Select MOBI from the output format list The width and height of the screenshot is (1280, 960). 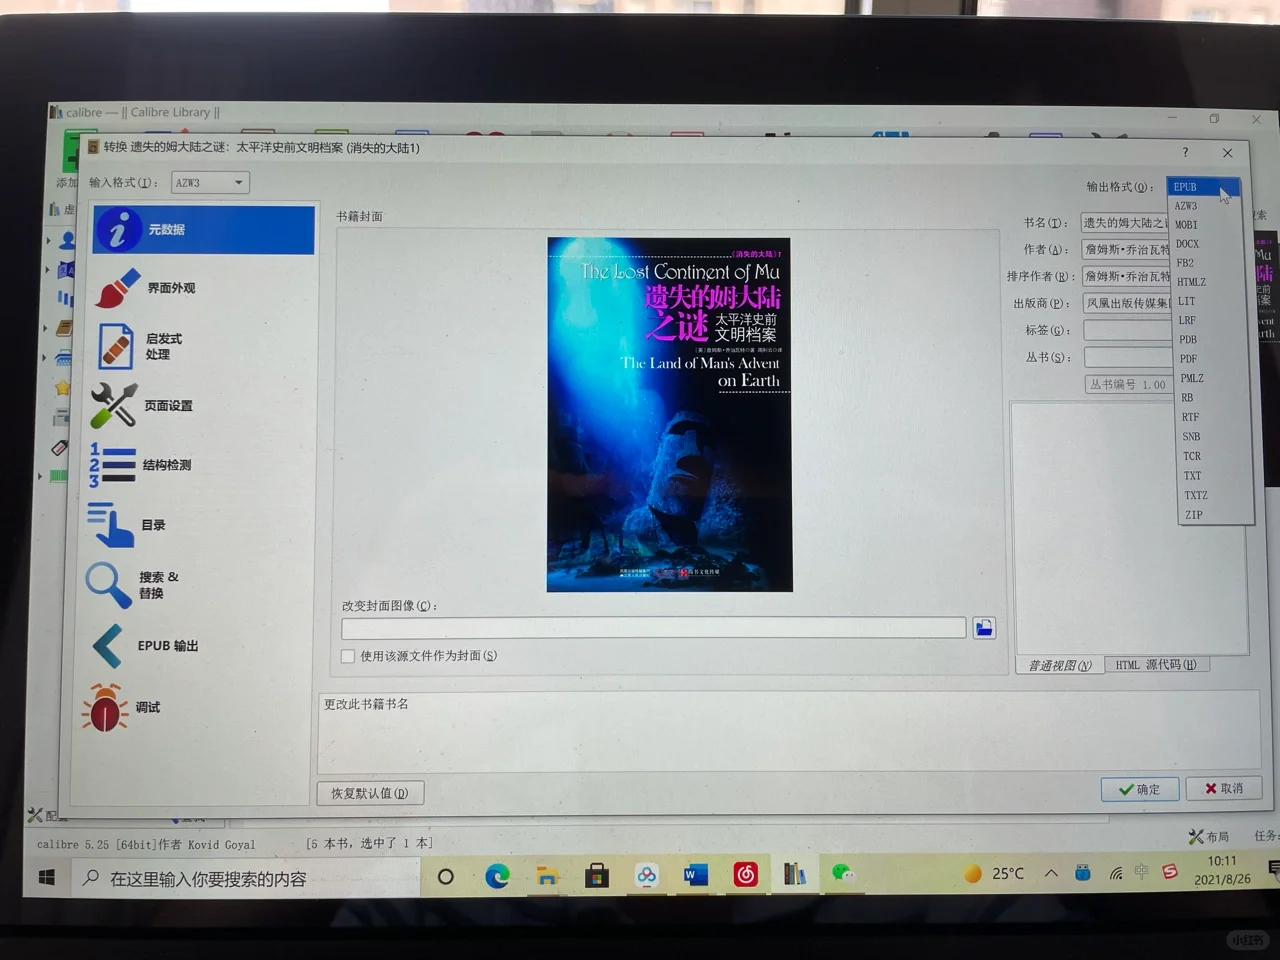pos(1186,225)
